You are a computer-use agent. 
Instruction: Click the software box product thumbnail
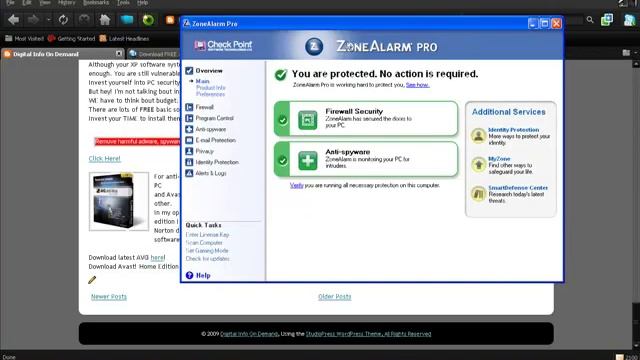119,201
